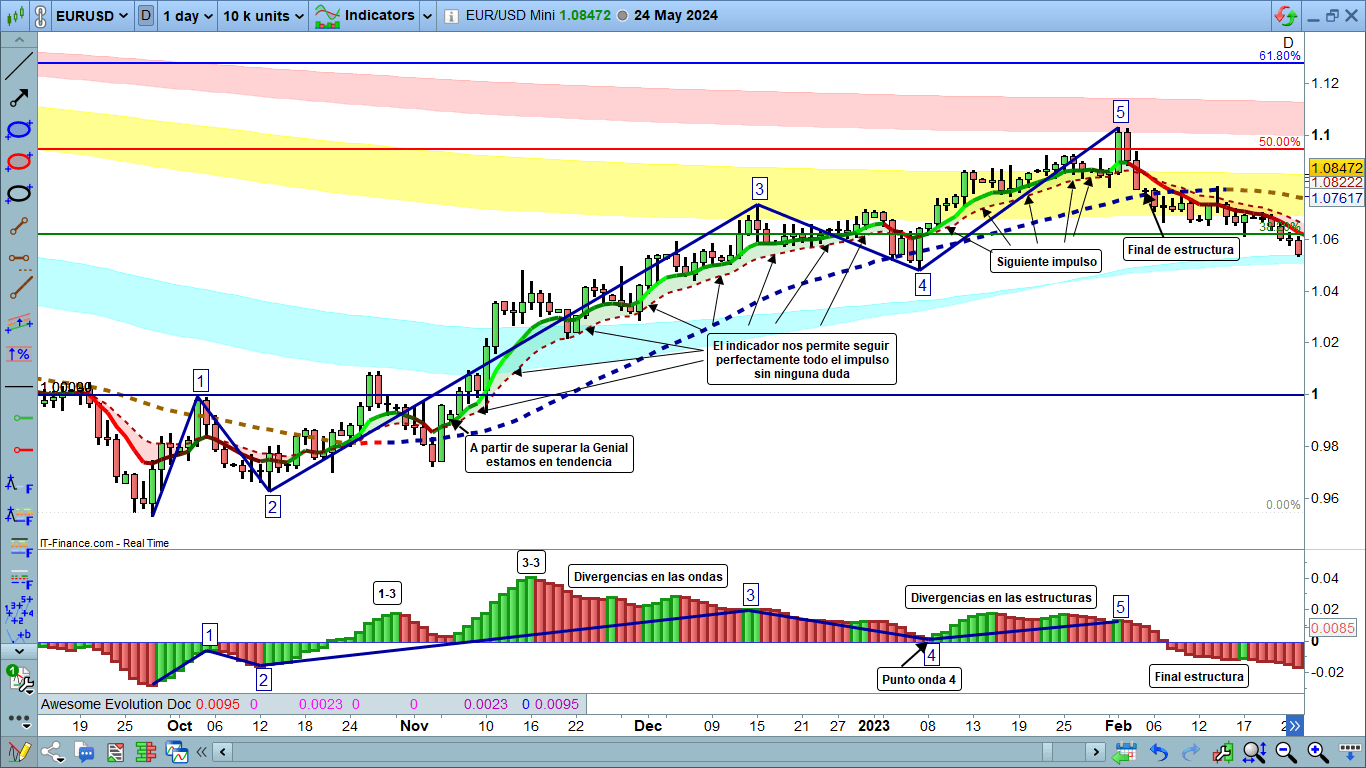This screenshot has height=768, width=1366.
Task: Click the EUR/USD Mini info button
Action: point(452,16)
